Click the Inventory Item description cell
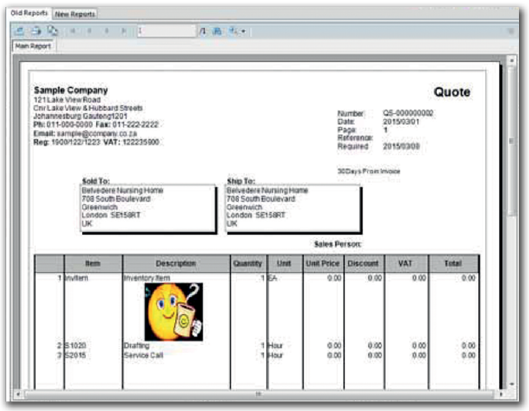Viewport: 529px width, 411px height. (147, 278)
